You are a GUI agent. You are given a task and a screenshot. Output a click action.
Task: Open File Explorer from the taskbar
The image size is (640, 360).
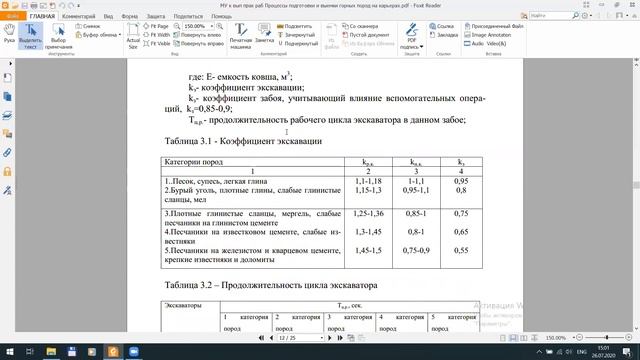(51, 351)
